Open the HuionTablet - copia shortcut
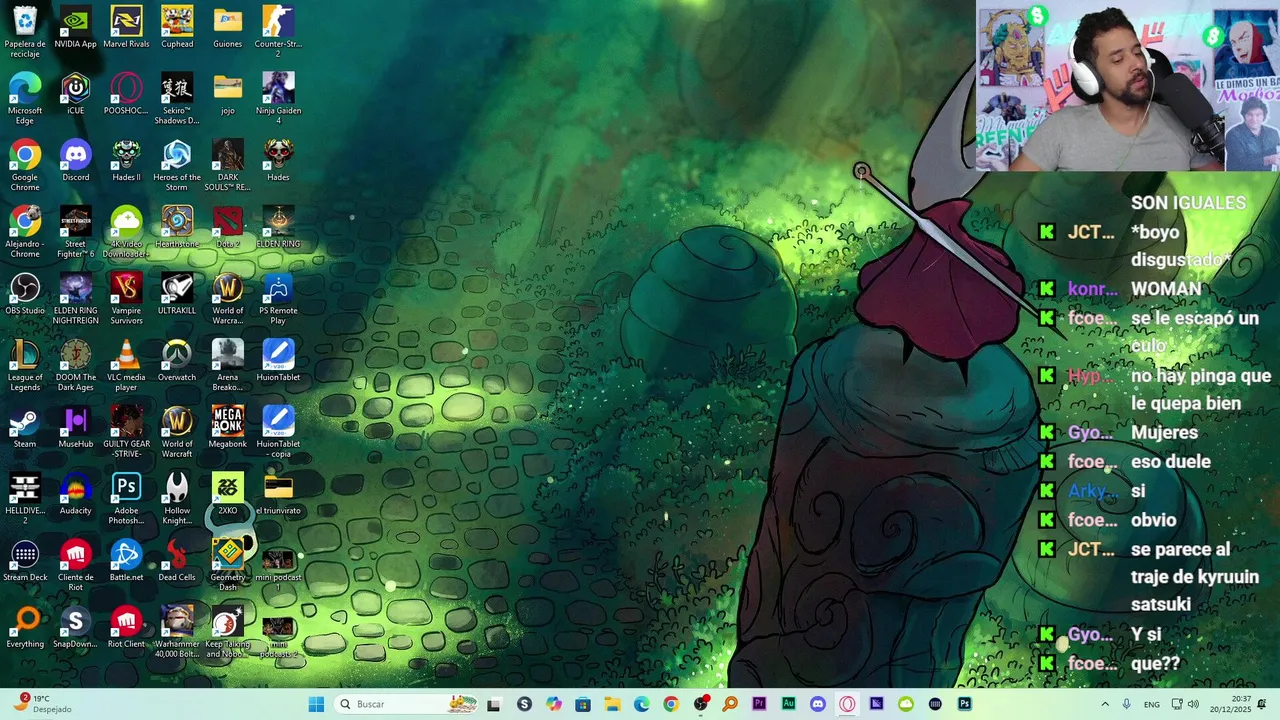 (278, 432)
